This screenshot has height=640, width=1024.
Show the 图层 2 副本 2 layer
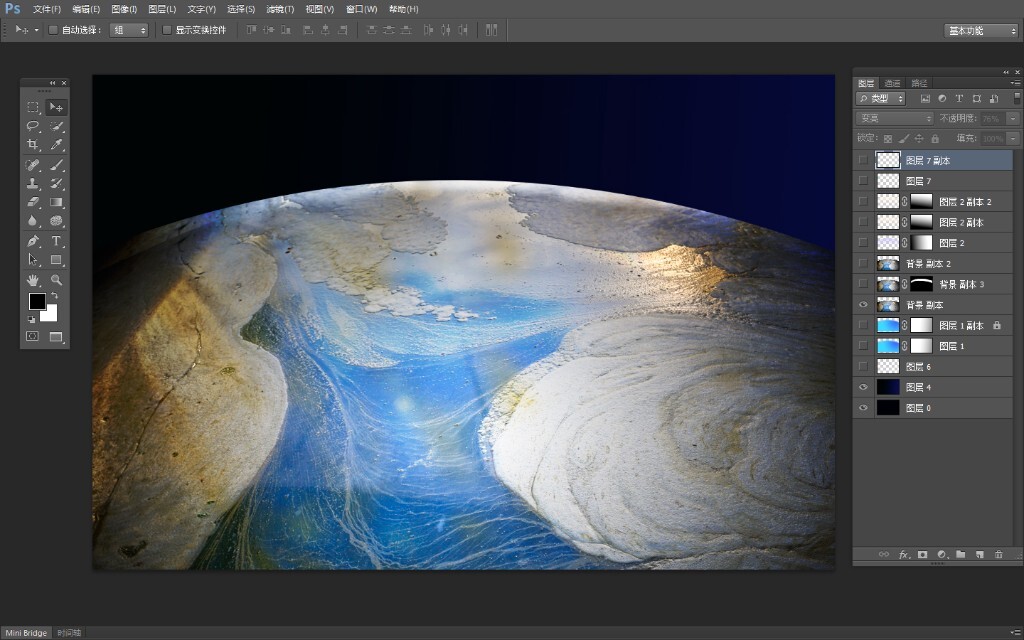pyautogui.click(x=863, y=201)
